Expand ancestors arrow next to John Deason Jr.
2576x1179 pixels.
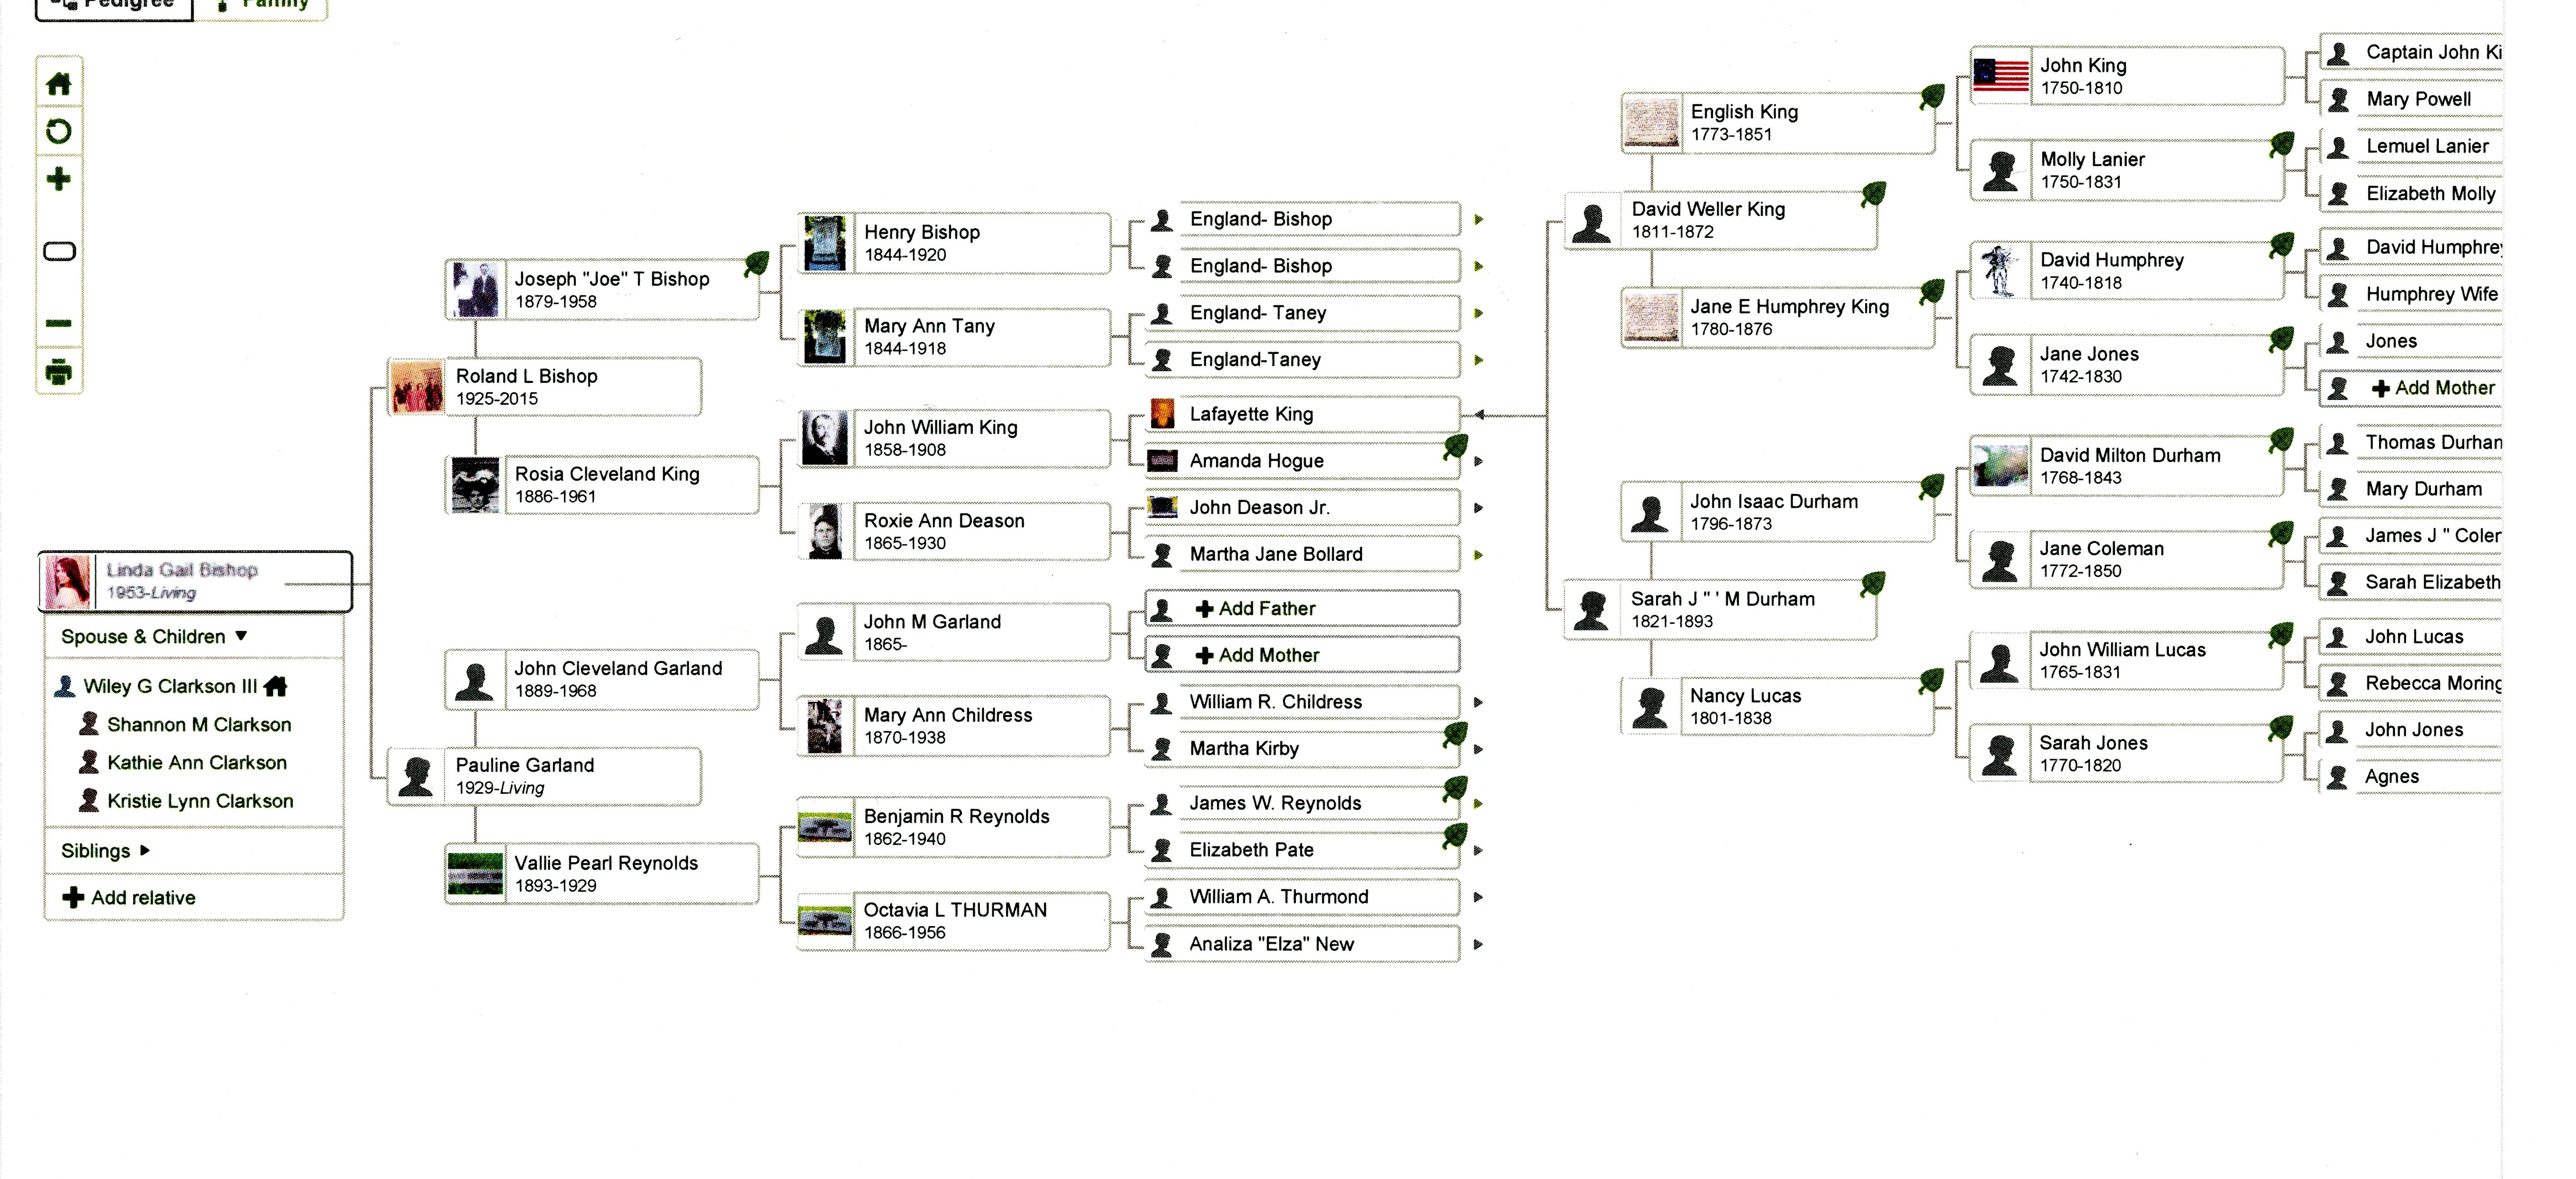click(x=1478, y=508)
